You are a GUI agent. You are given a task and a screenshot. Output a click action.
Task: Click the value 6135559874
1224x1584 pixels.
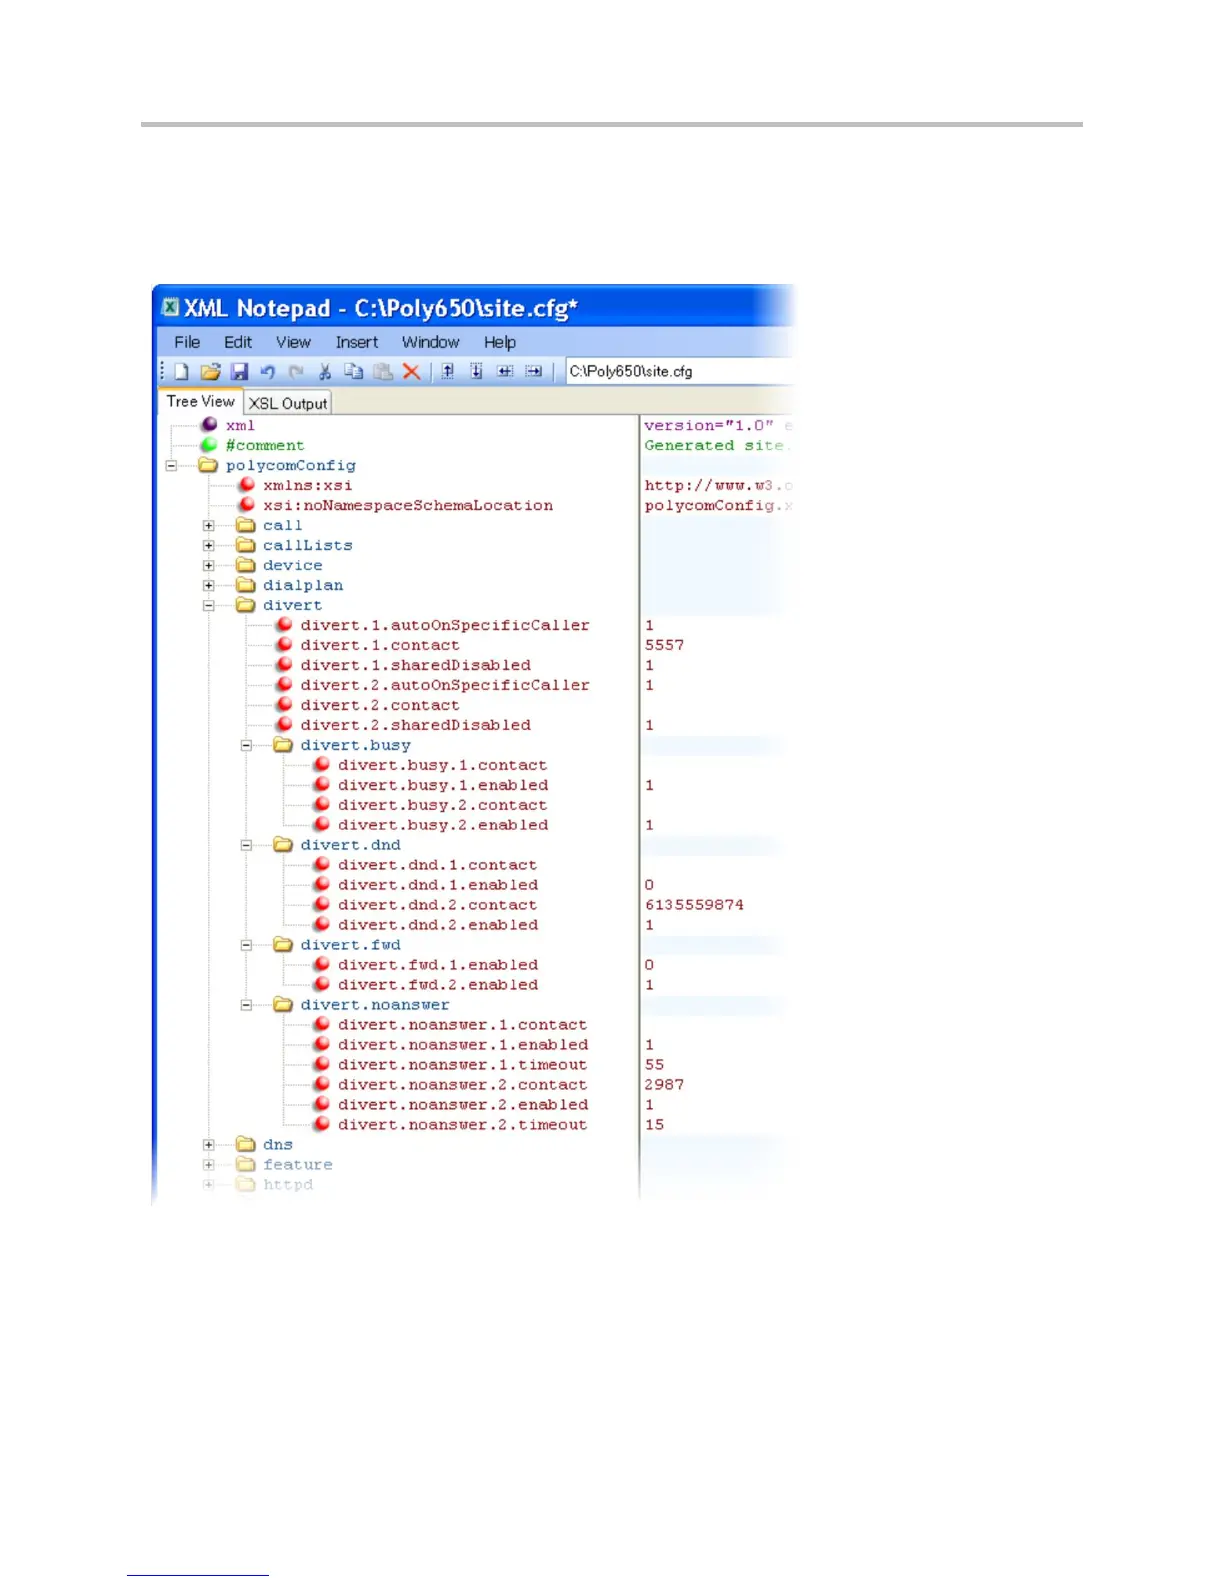(694, 905)
